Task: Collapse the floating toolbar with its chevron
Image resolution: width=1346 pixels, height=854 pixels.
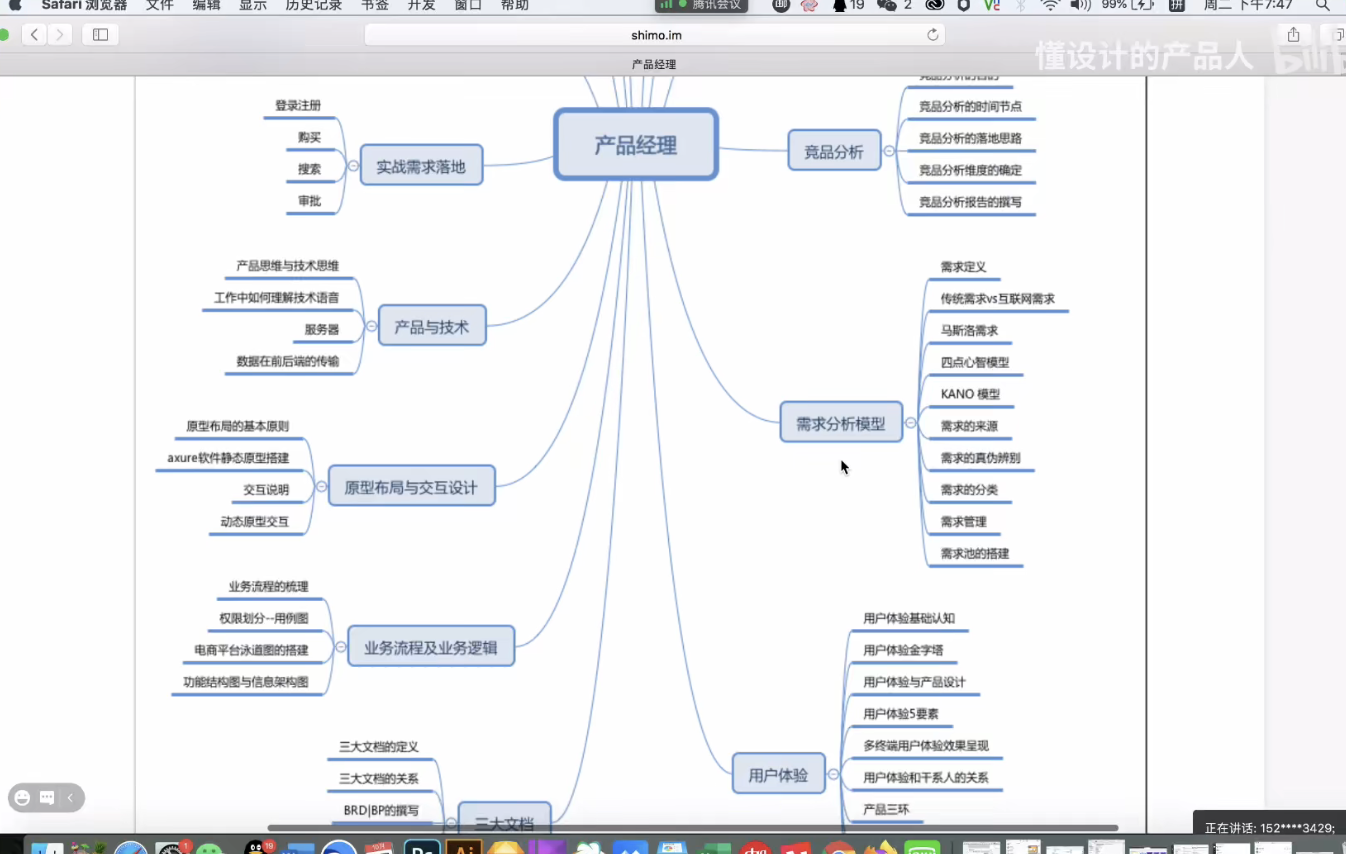Action: click(x=70, y=798)
